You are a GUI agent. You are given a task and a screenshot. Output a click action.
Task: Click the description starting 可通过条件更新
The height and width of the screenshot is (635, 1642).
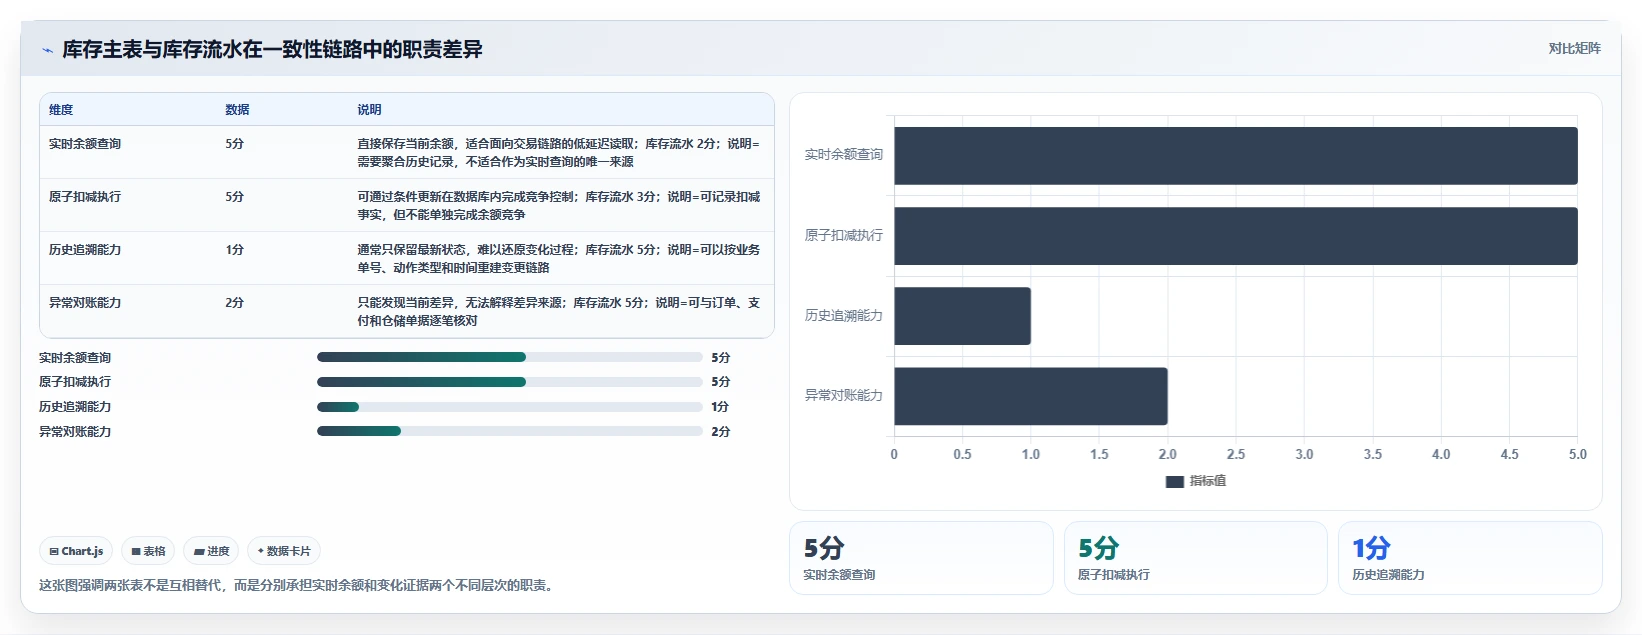[x=559, y=206]
